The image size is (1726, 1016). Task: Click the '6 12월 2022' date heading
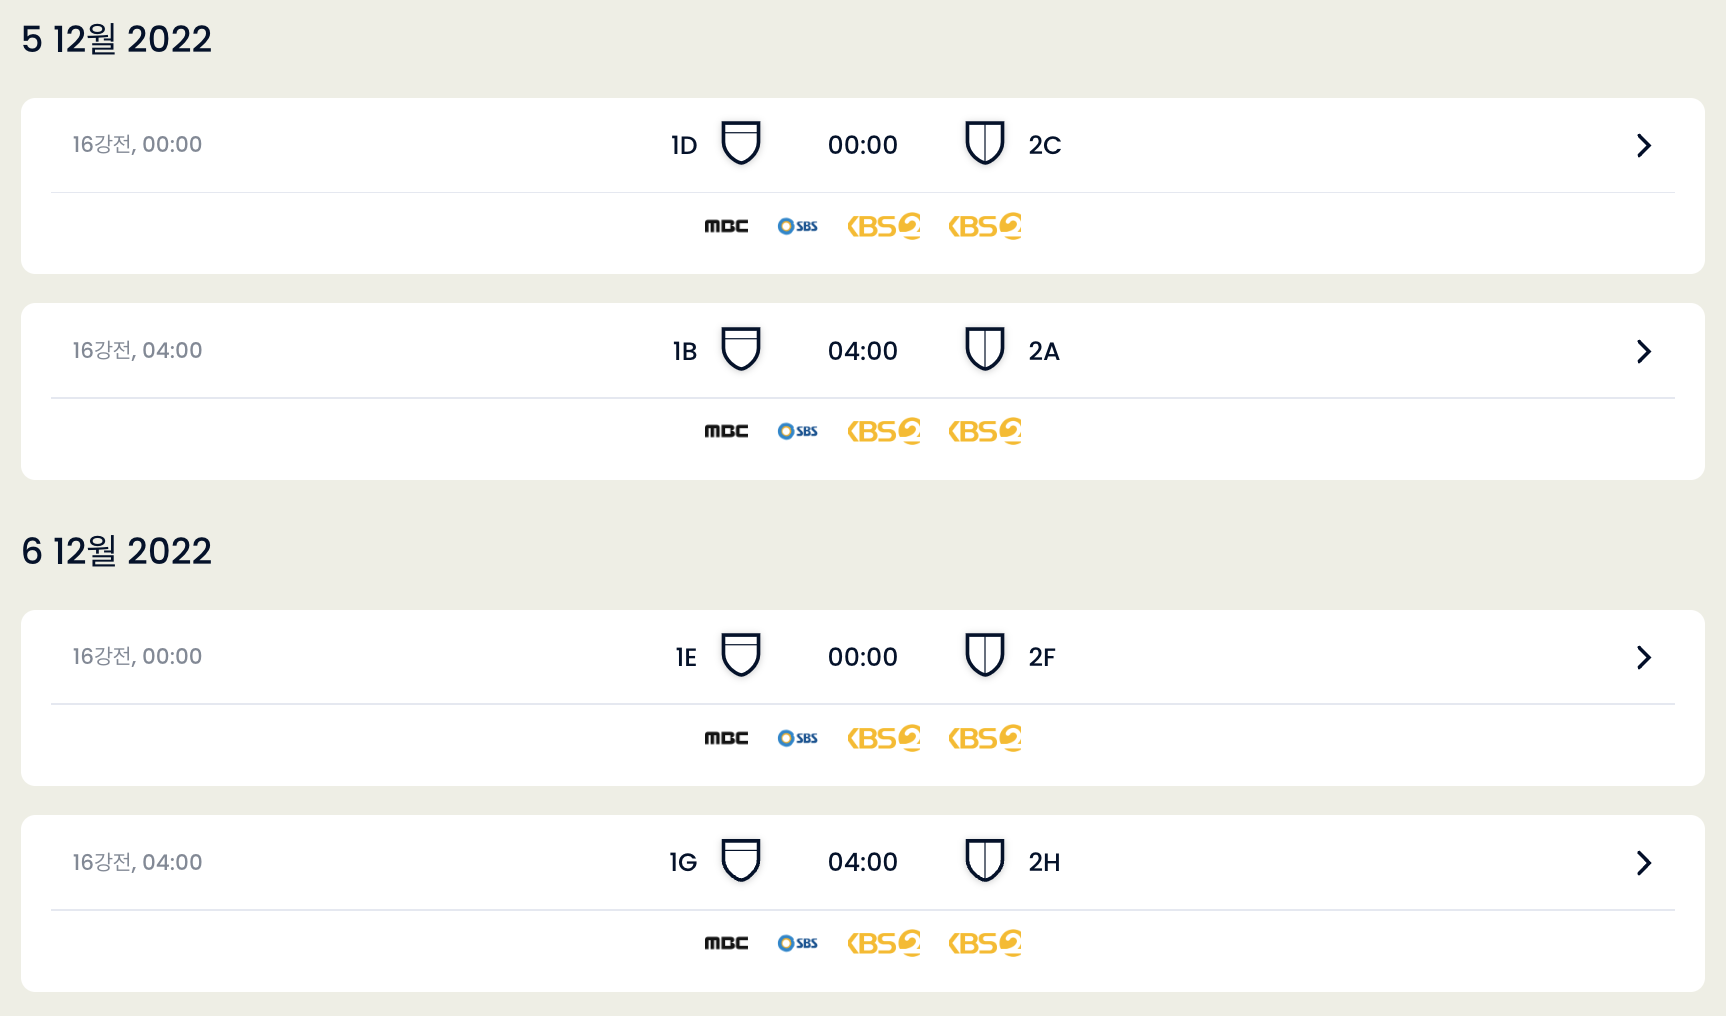point(117,551)
